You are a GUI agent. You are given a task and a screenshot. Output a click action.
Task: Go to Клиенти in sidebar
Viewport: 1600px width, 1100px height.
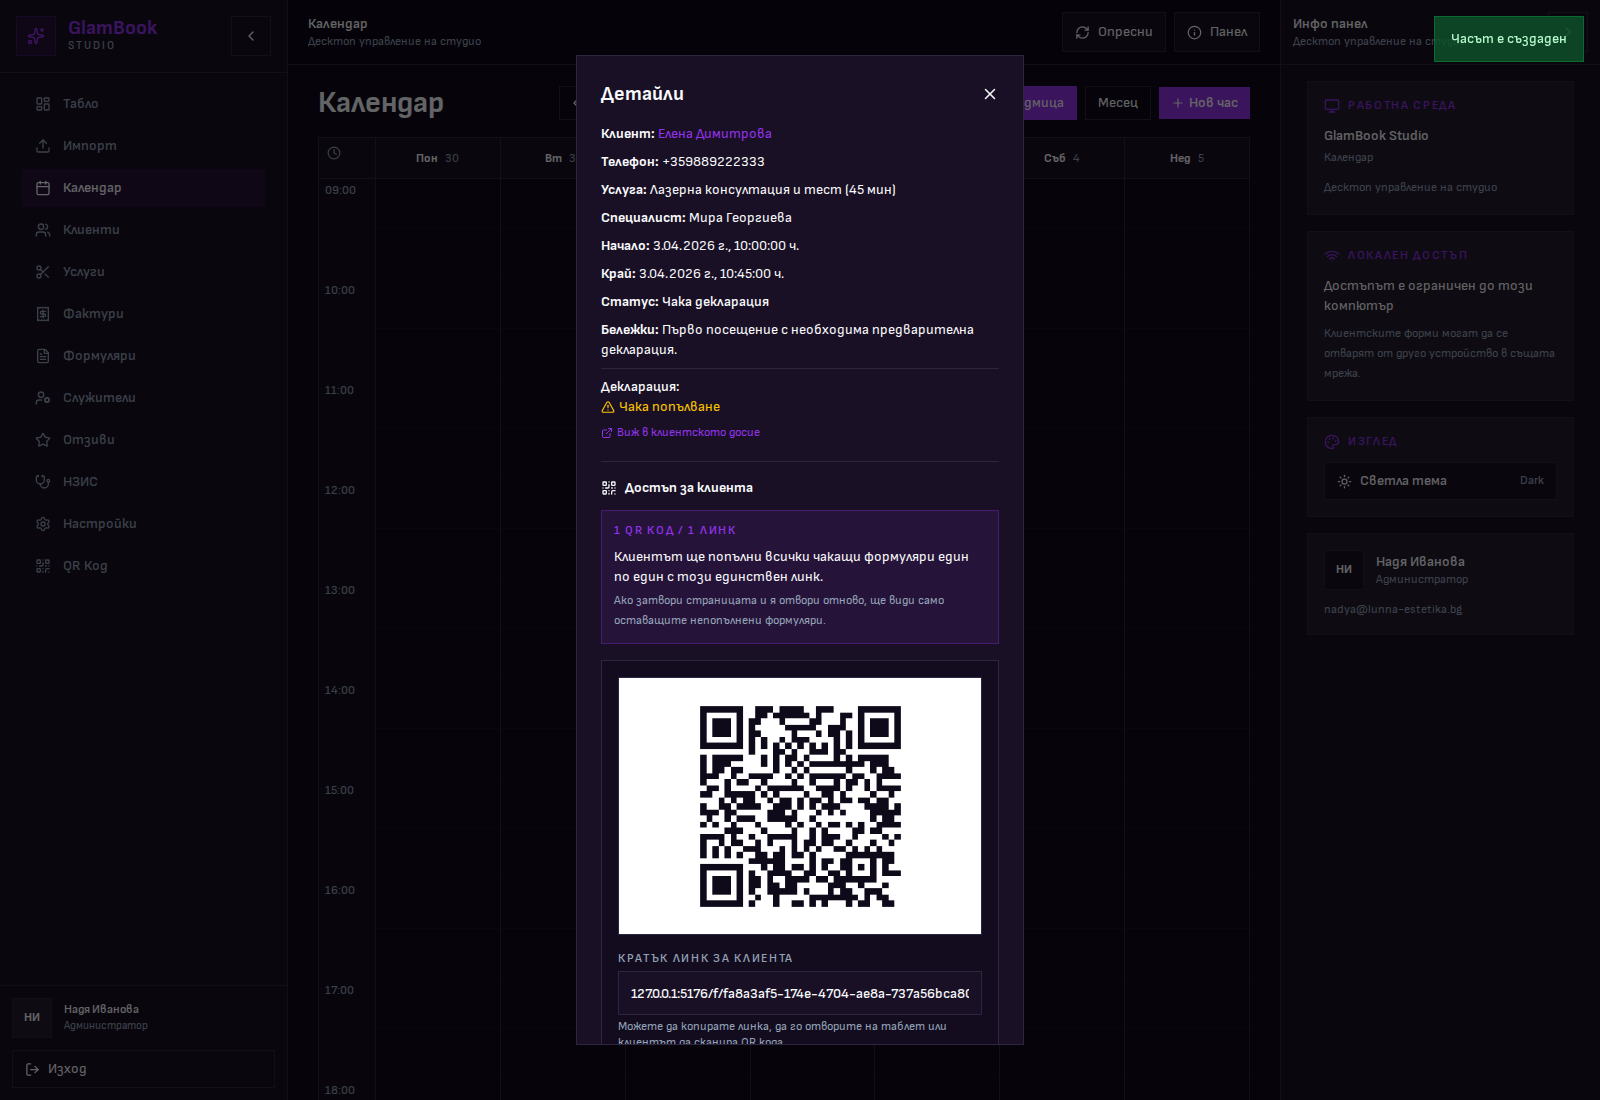coord(90,230)
